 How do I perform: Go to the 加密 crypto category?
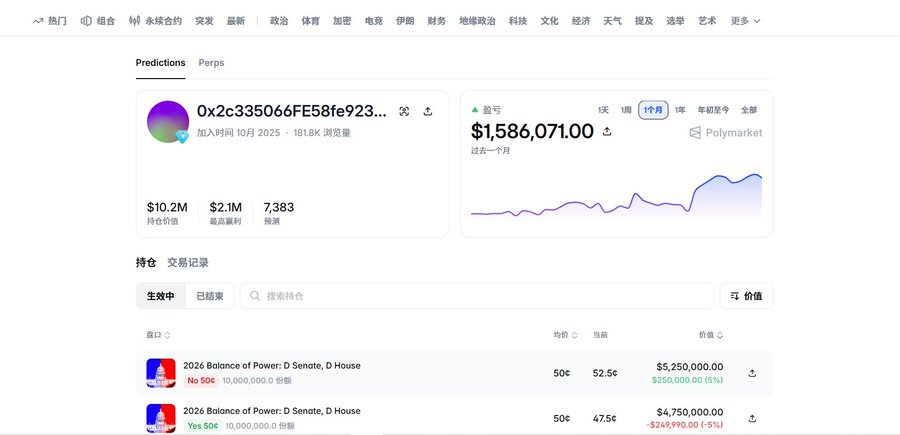click(x=342, y=21)
